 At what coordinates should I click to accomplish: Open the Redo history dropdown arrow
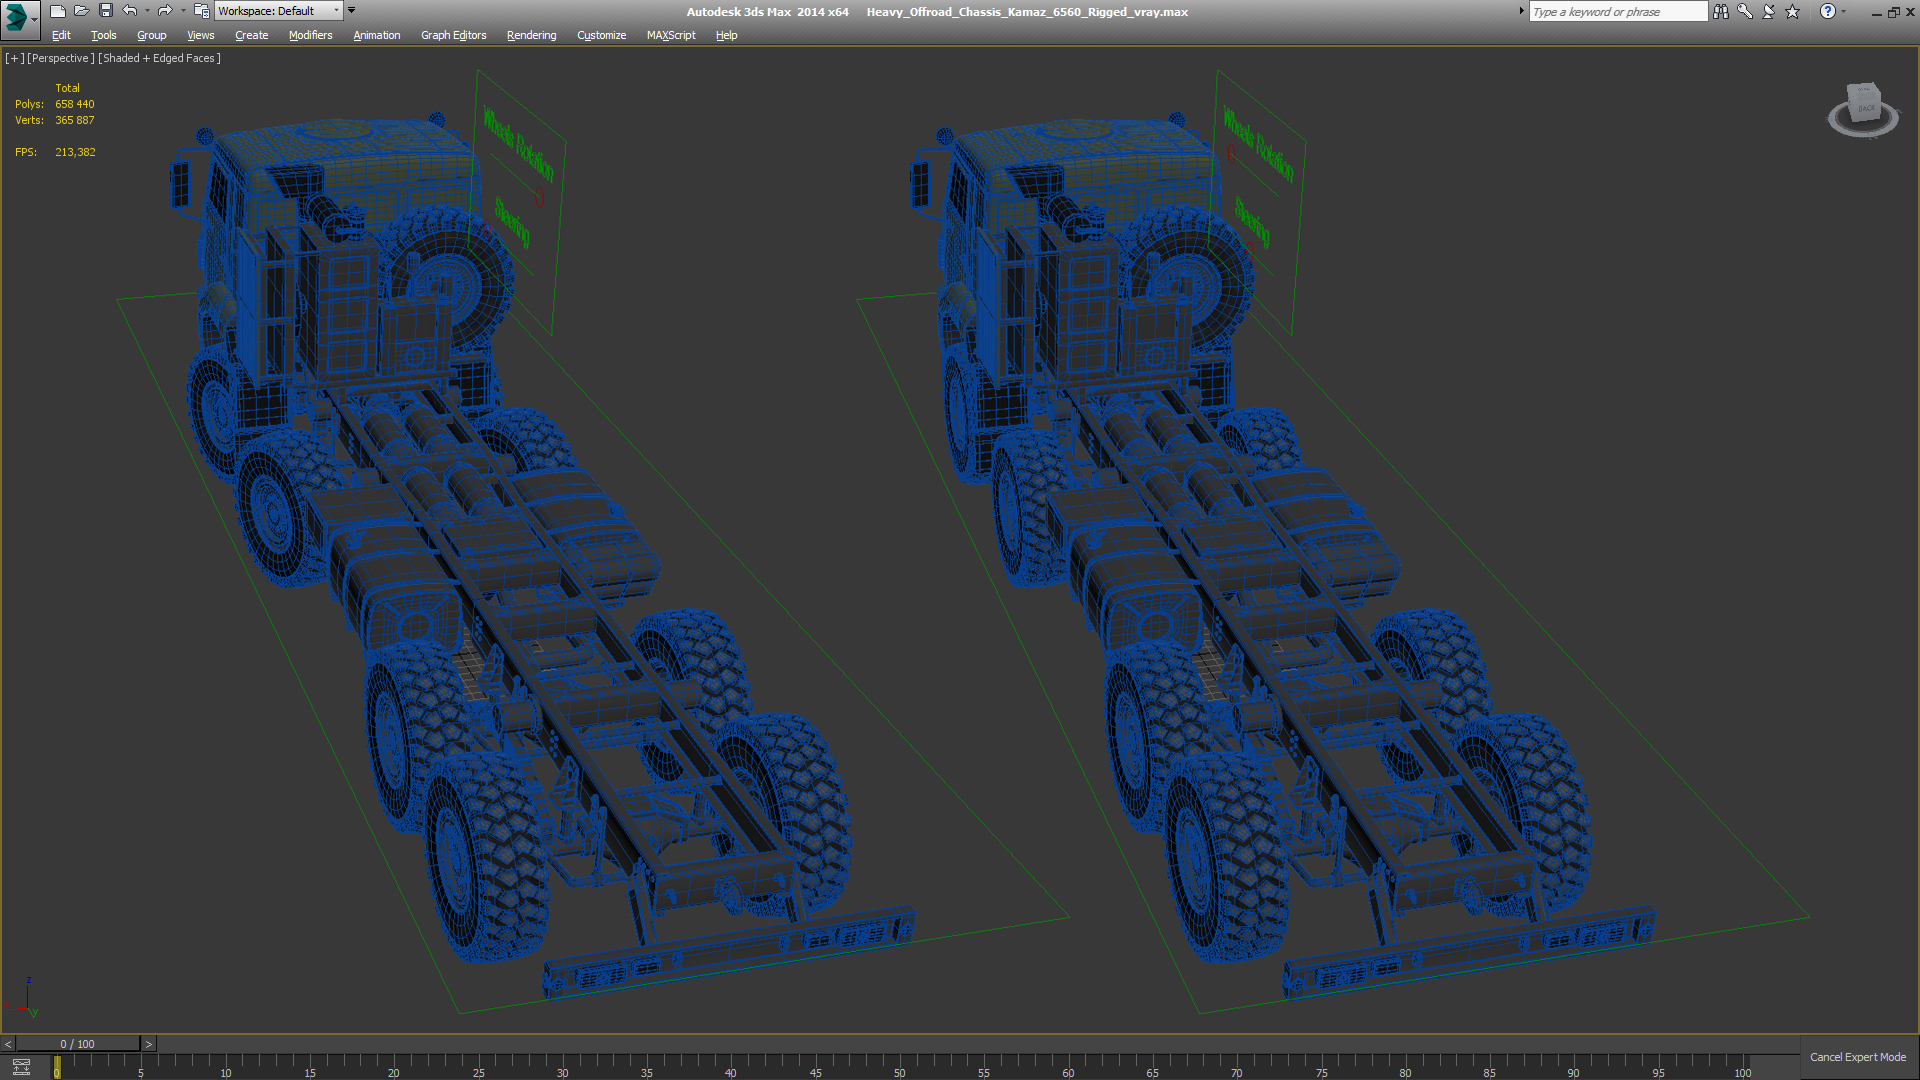coord(183,11)
